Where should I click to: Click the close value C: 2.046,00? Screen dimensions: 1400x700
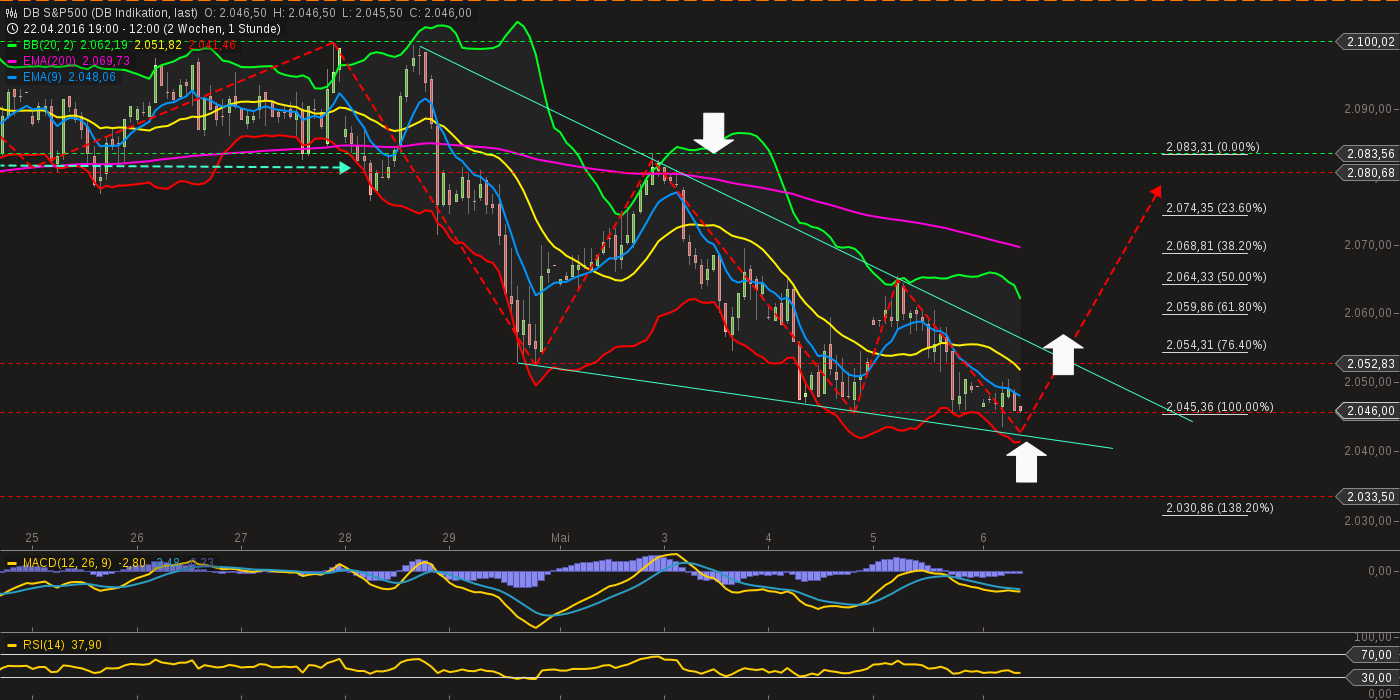point(440,13)
